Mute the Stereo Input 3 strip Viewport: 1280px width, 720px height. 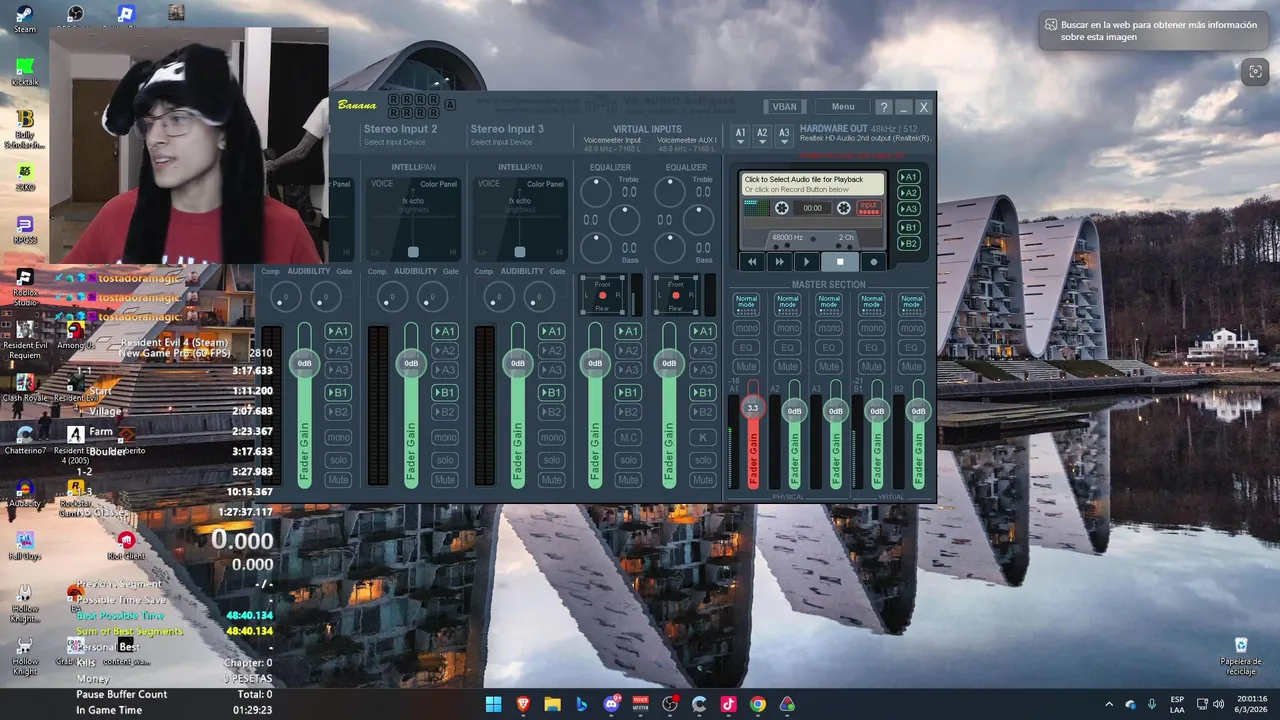551,480
